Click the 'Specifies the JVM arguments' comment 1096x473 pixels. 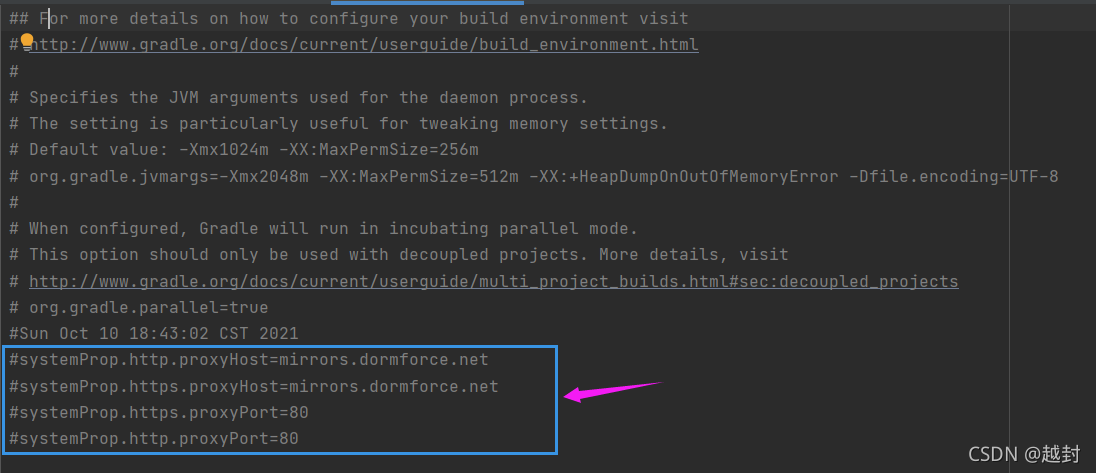(298, 98)
